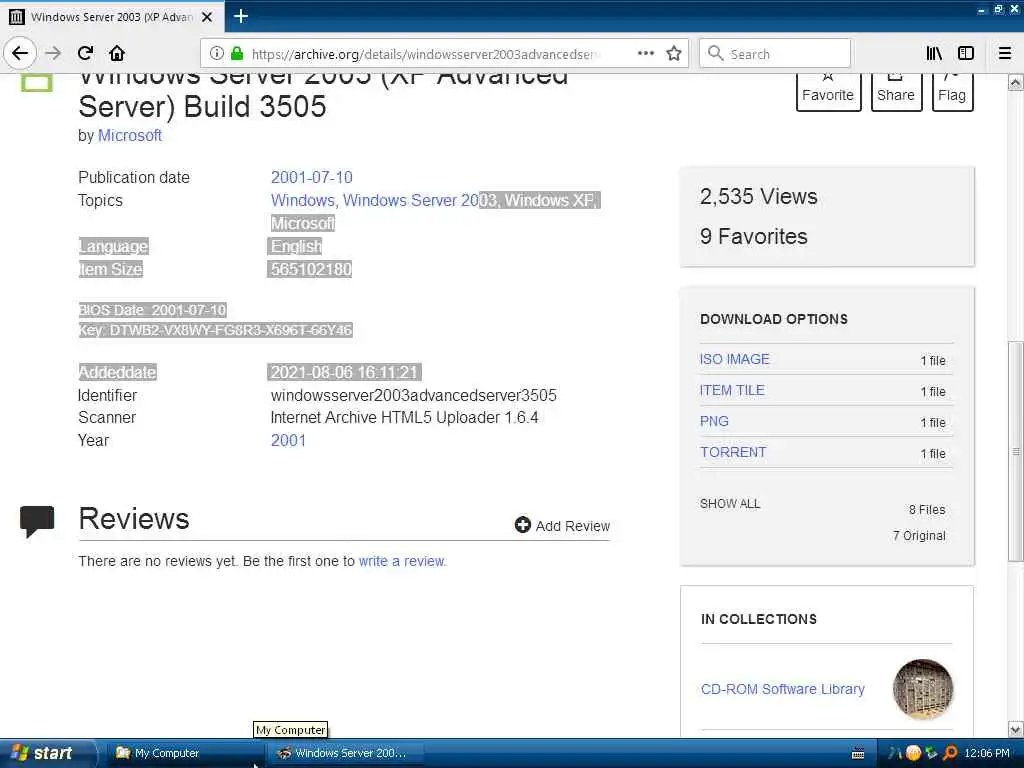Open the Firefox hamburger menu
This screenshot has height=768, width=1024.
click(1005, 54)
